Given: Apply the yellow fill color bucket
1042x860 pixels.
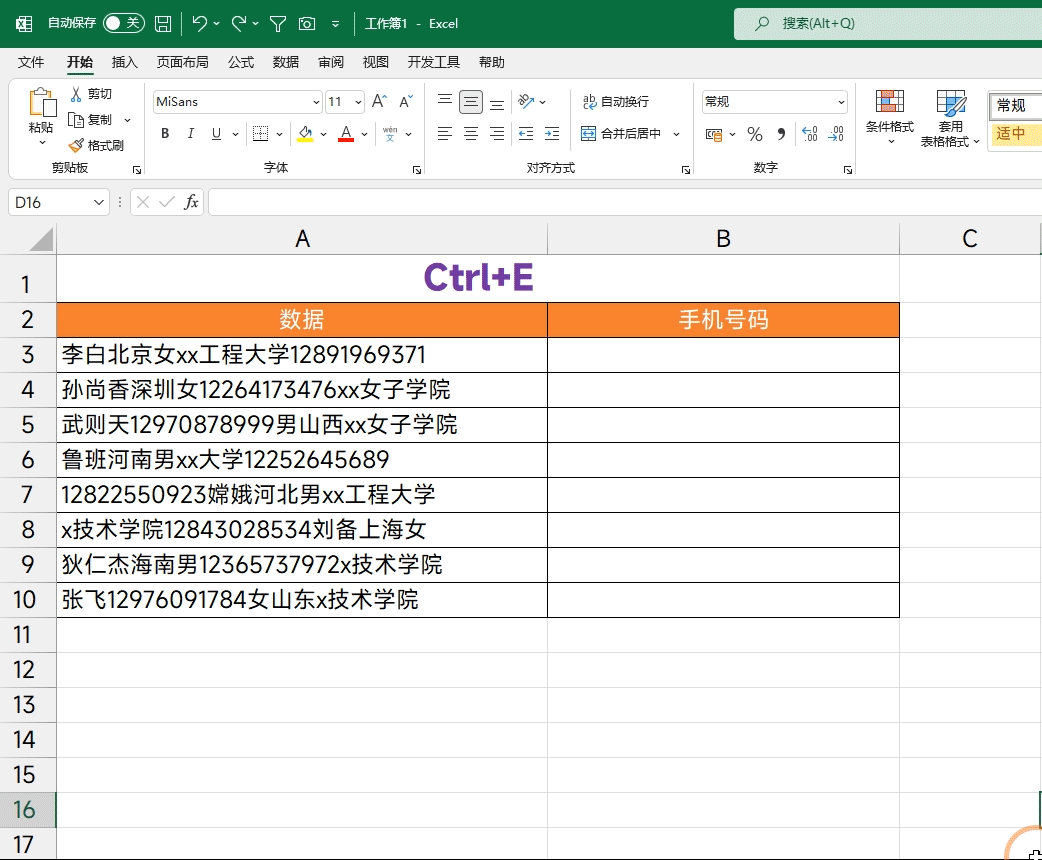Looking at the screenshot, I should [x=305, y=134].
